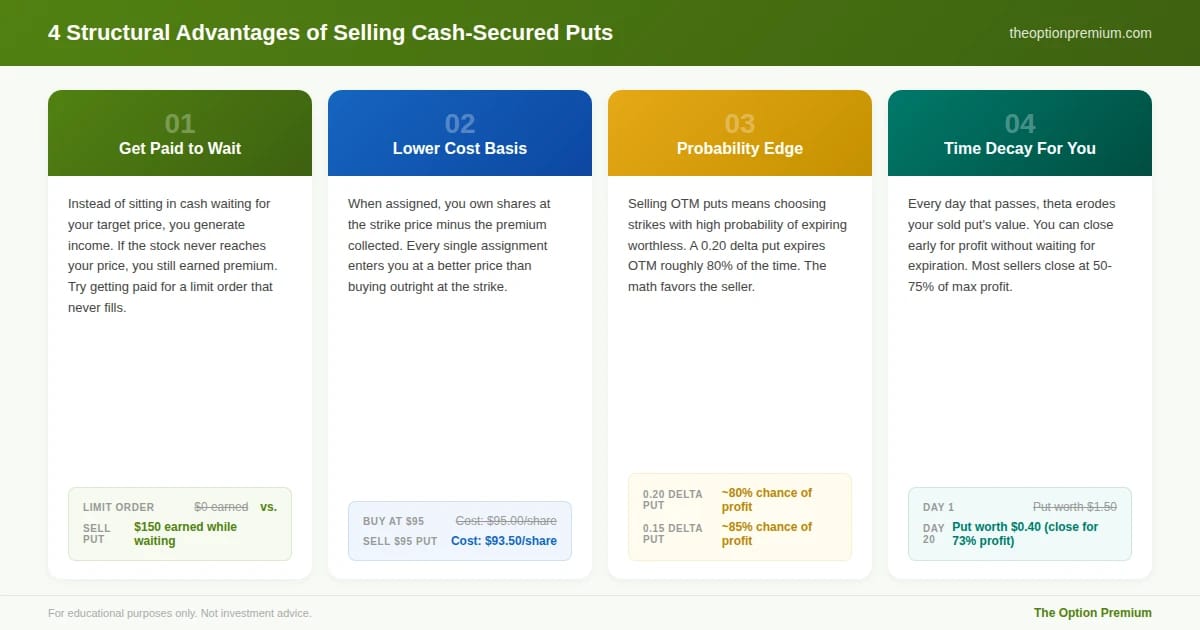This screenshot has height=630, width=1200.
Task: Click the faded 04 number badge
Action: (x=1020, y=124)
